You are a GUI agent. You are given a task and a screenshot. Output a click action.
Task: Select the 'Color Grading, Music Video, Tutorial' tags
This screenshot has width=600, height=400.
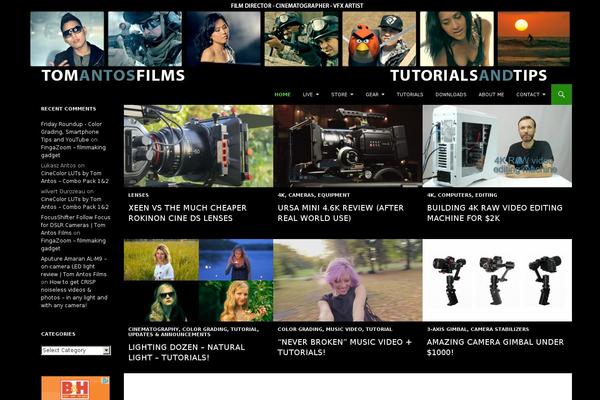click(x=335, y=329)
